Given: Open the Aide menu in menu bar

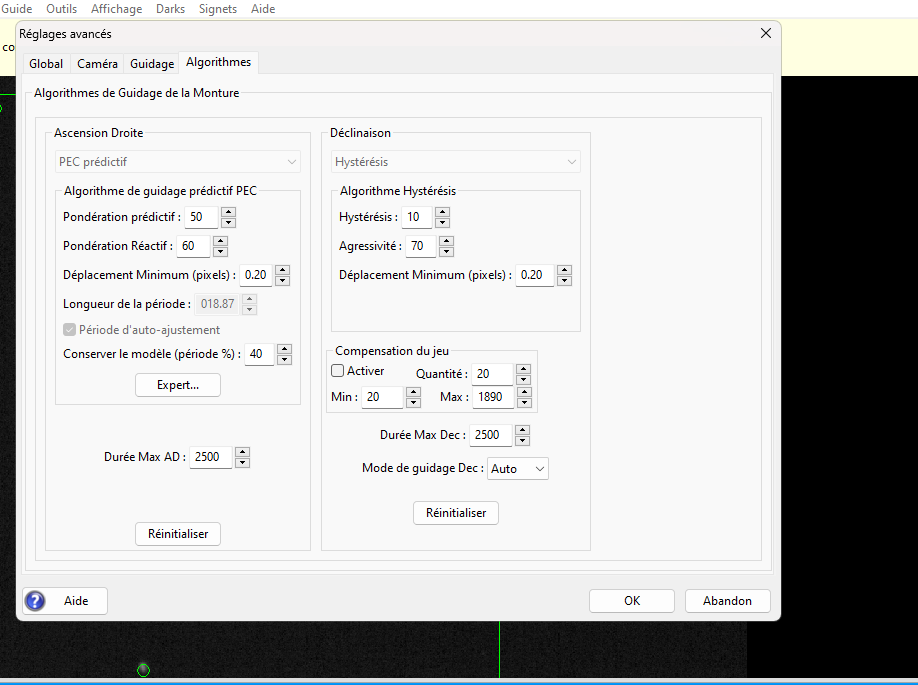Looking at the screenshot, I should tap(263, 9).
